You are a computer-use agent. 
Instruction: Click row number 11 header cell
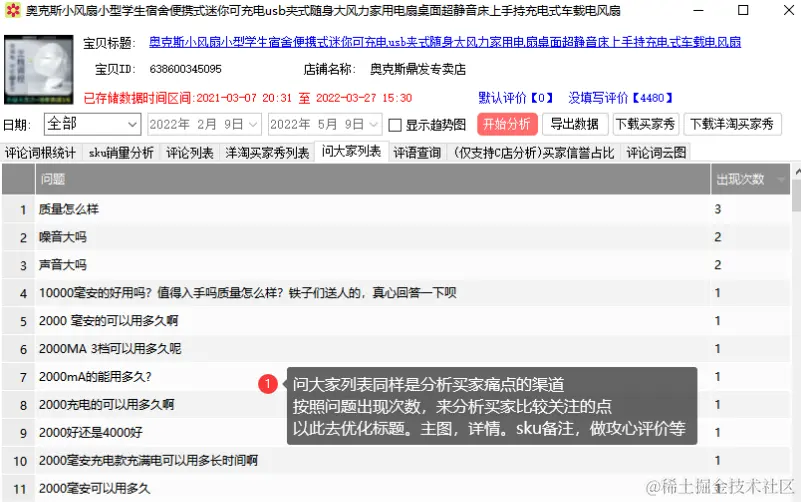click(19, 489)
